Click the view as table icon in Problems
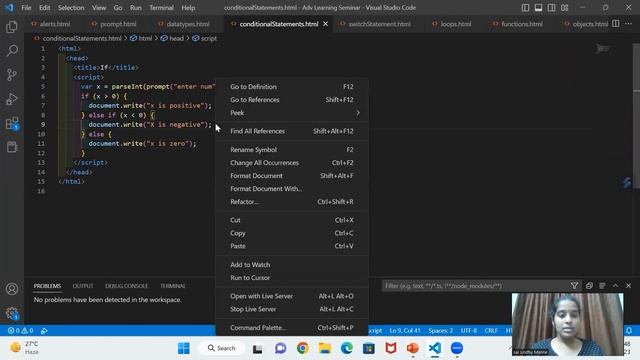The image size is (640, 360). click(x=602, y=286)
